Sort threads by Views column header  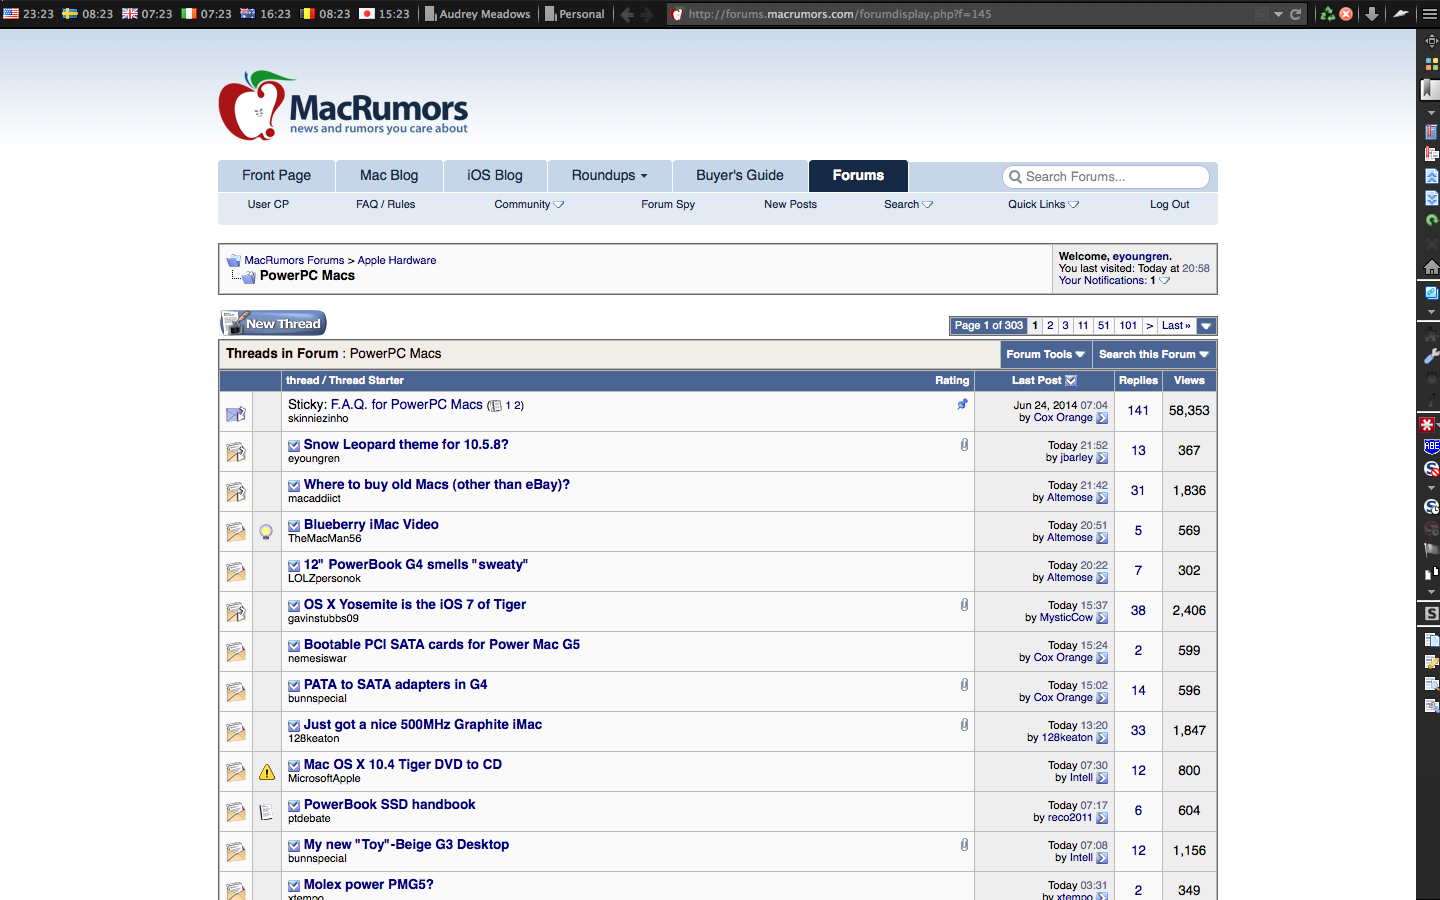click(1189, 380)
